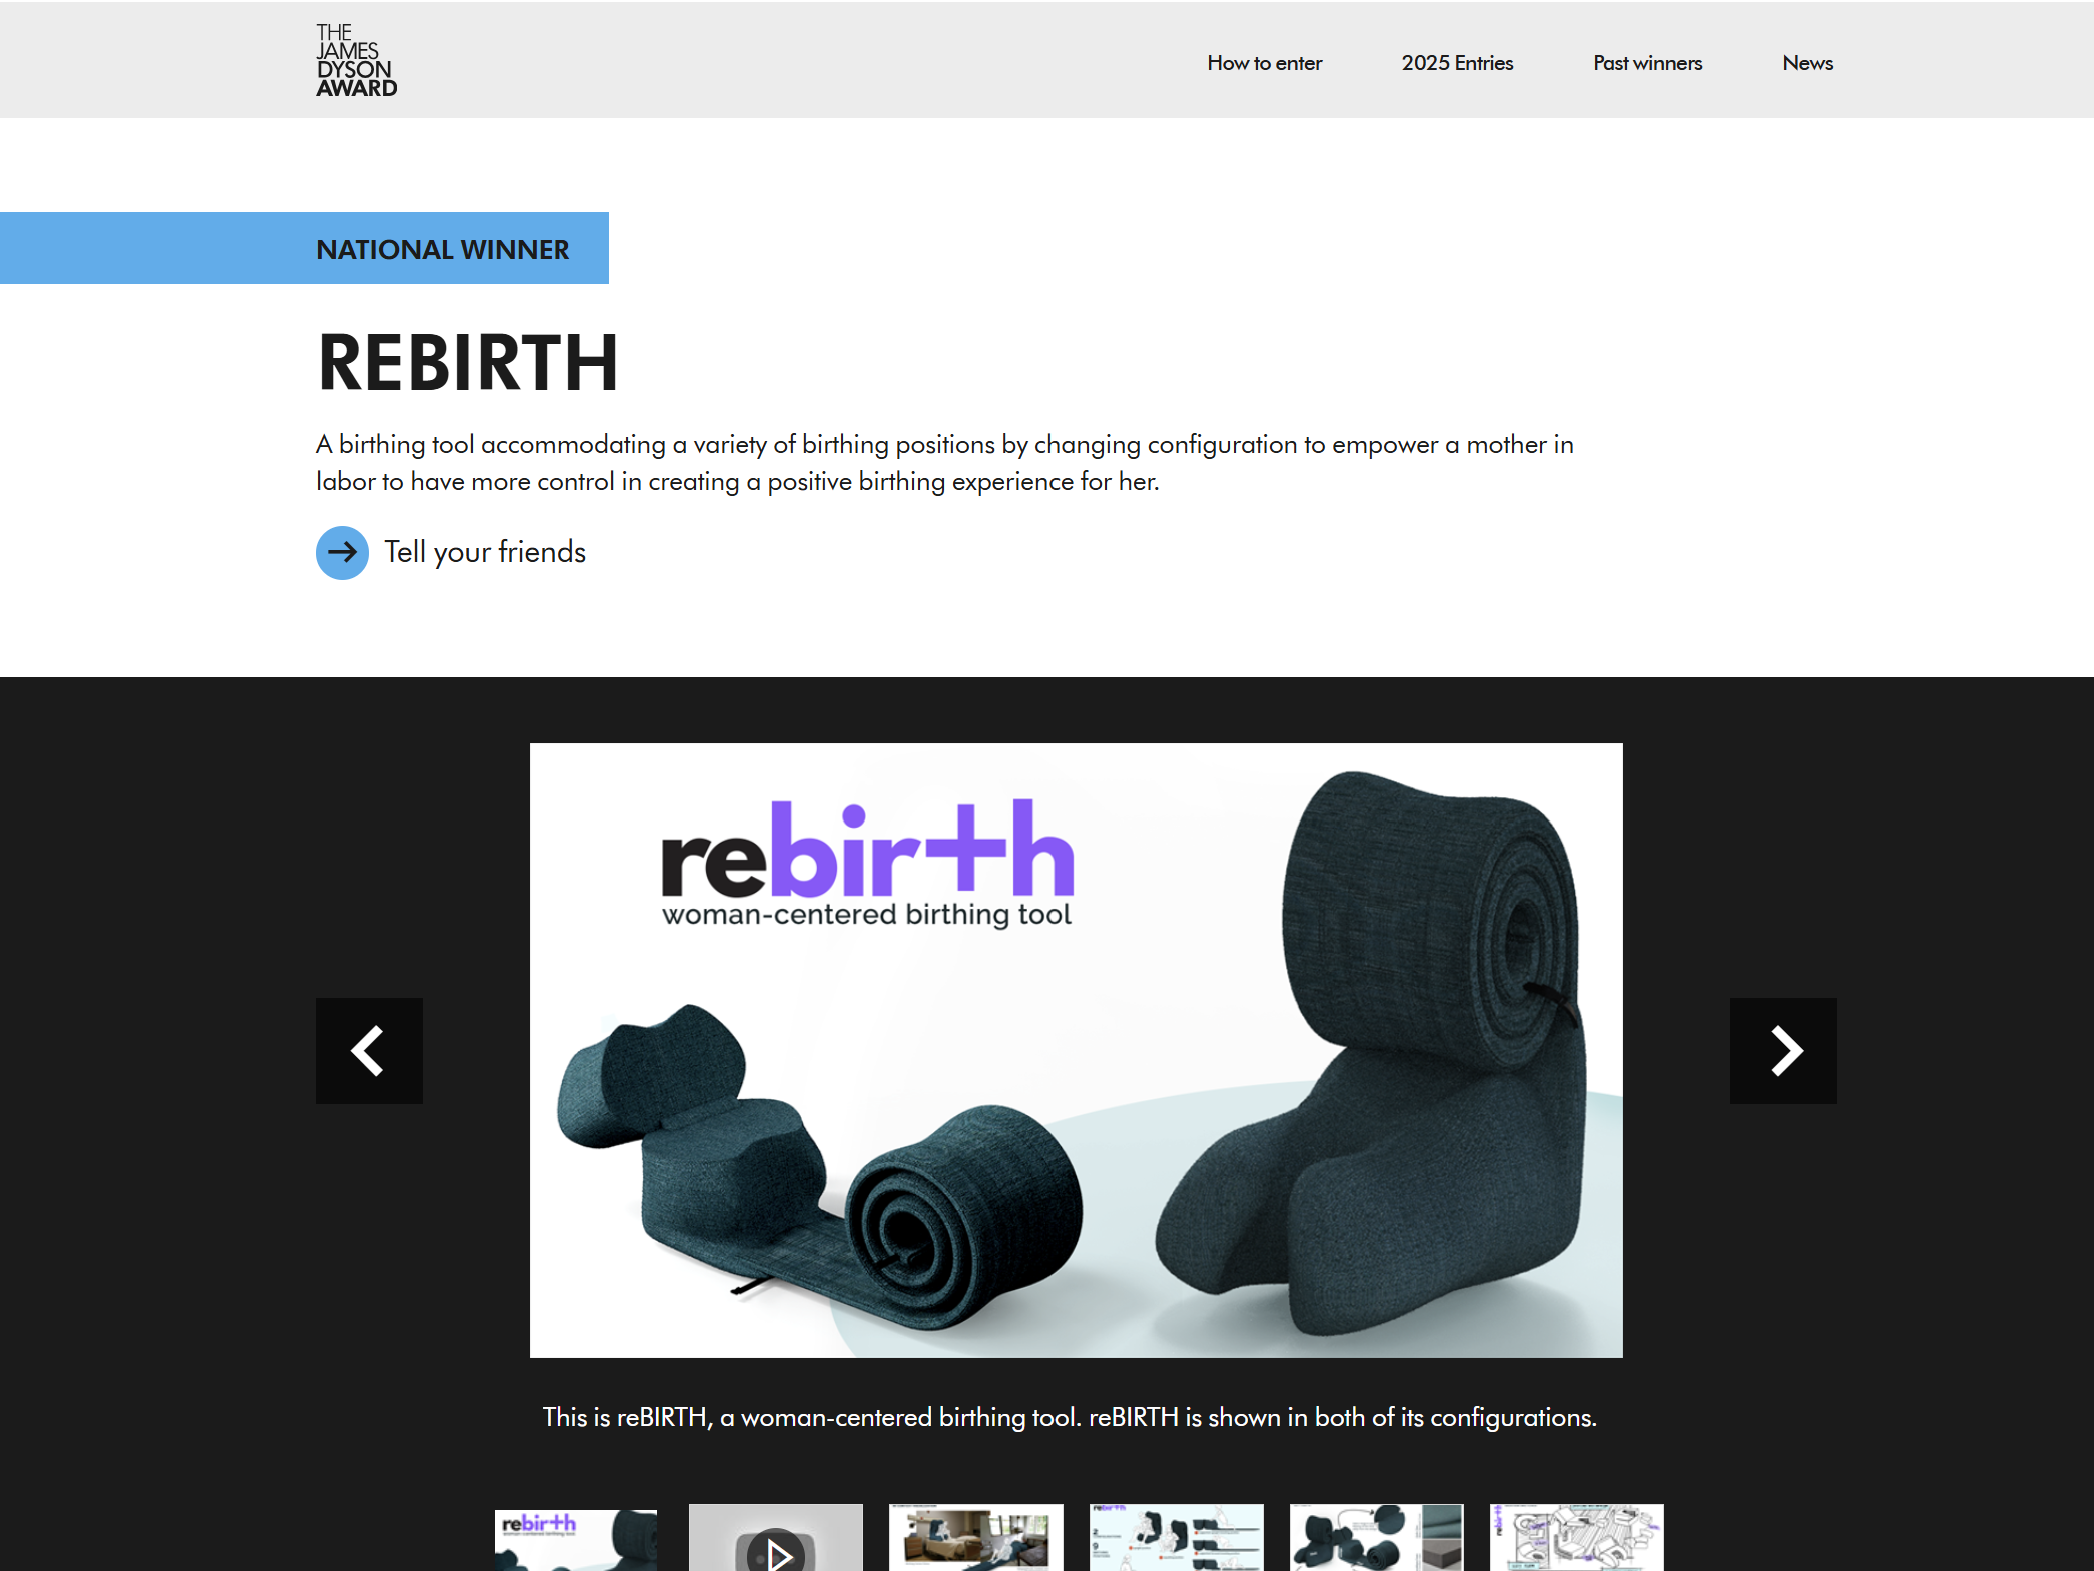Screen dimensions: 2094x1571
Task: Click the Tell your friends link
Action: [485, 552]
